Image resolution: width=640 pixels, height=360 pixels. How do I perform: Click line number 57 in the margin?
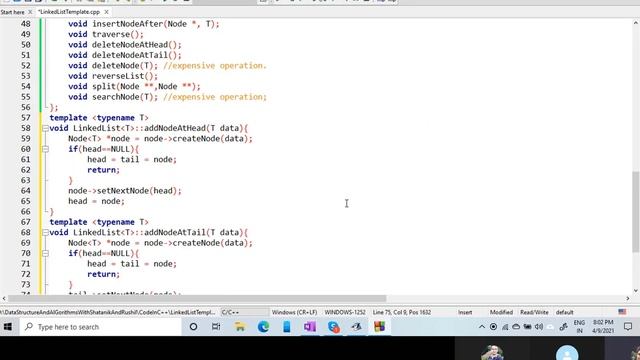click(x=25, y=118)
